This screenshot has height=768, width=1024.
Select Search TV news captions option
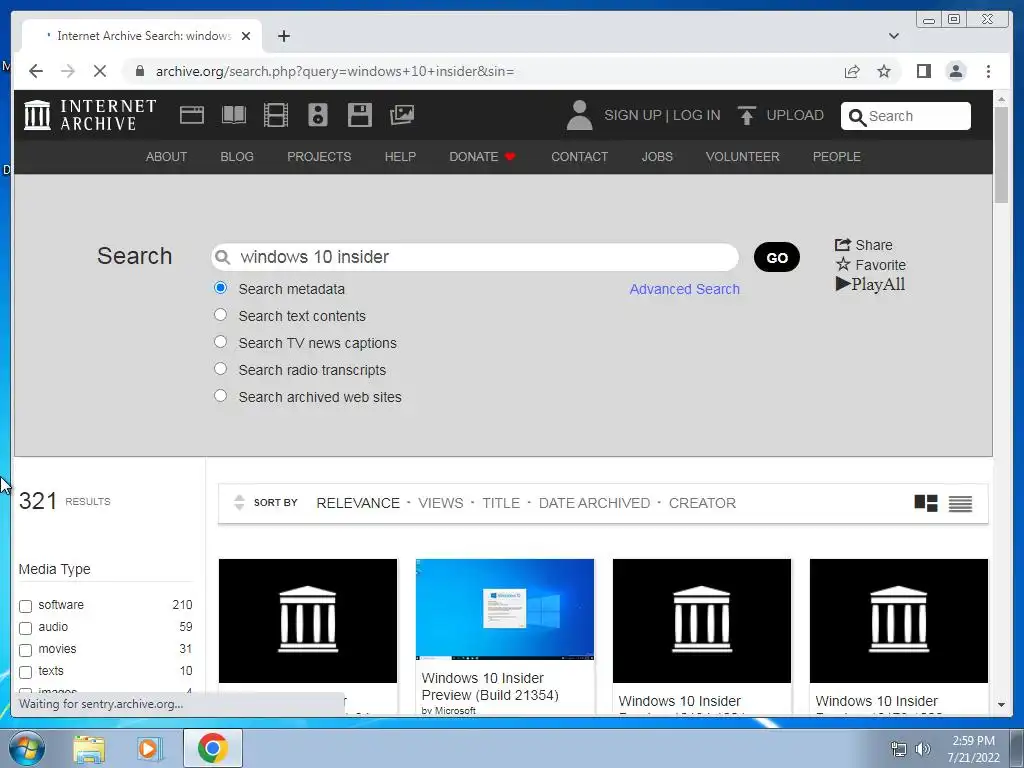221,342
